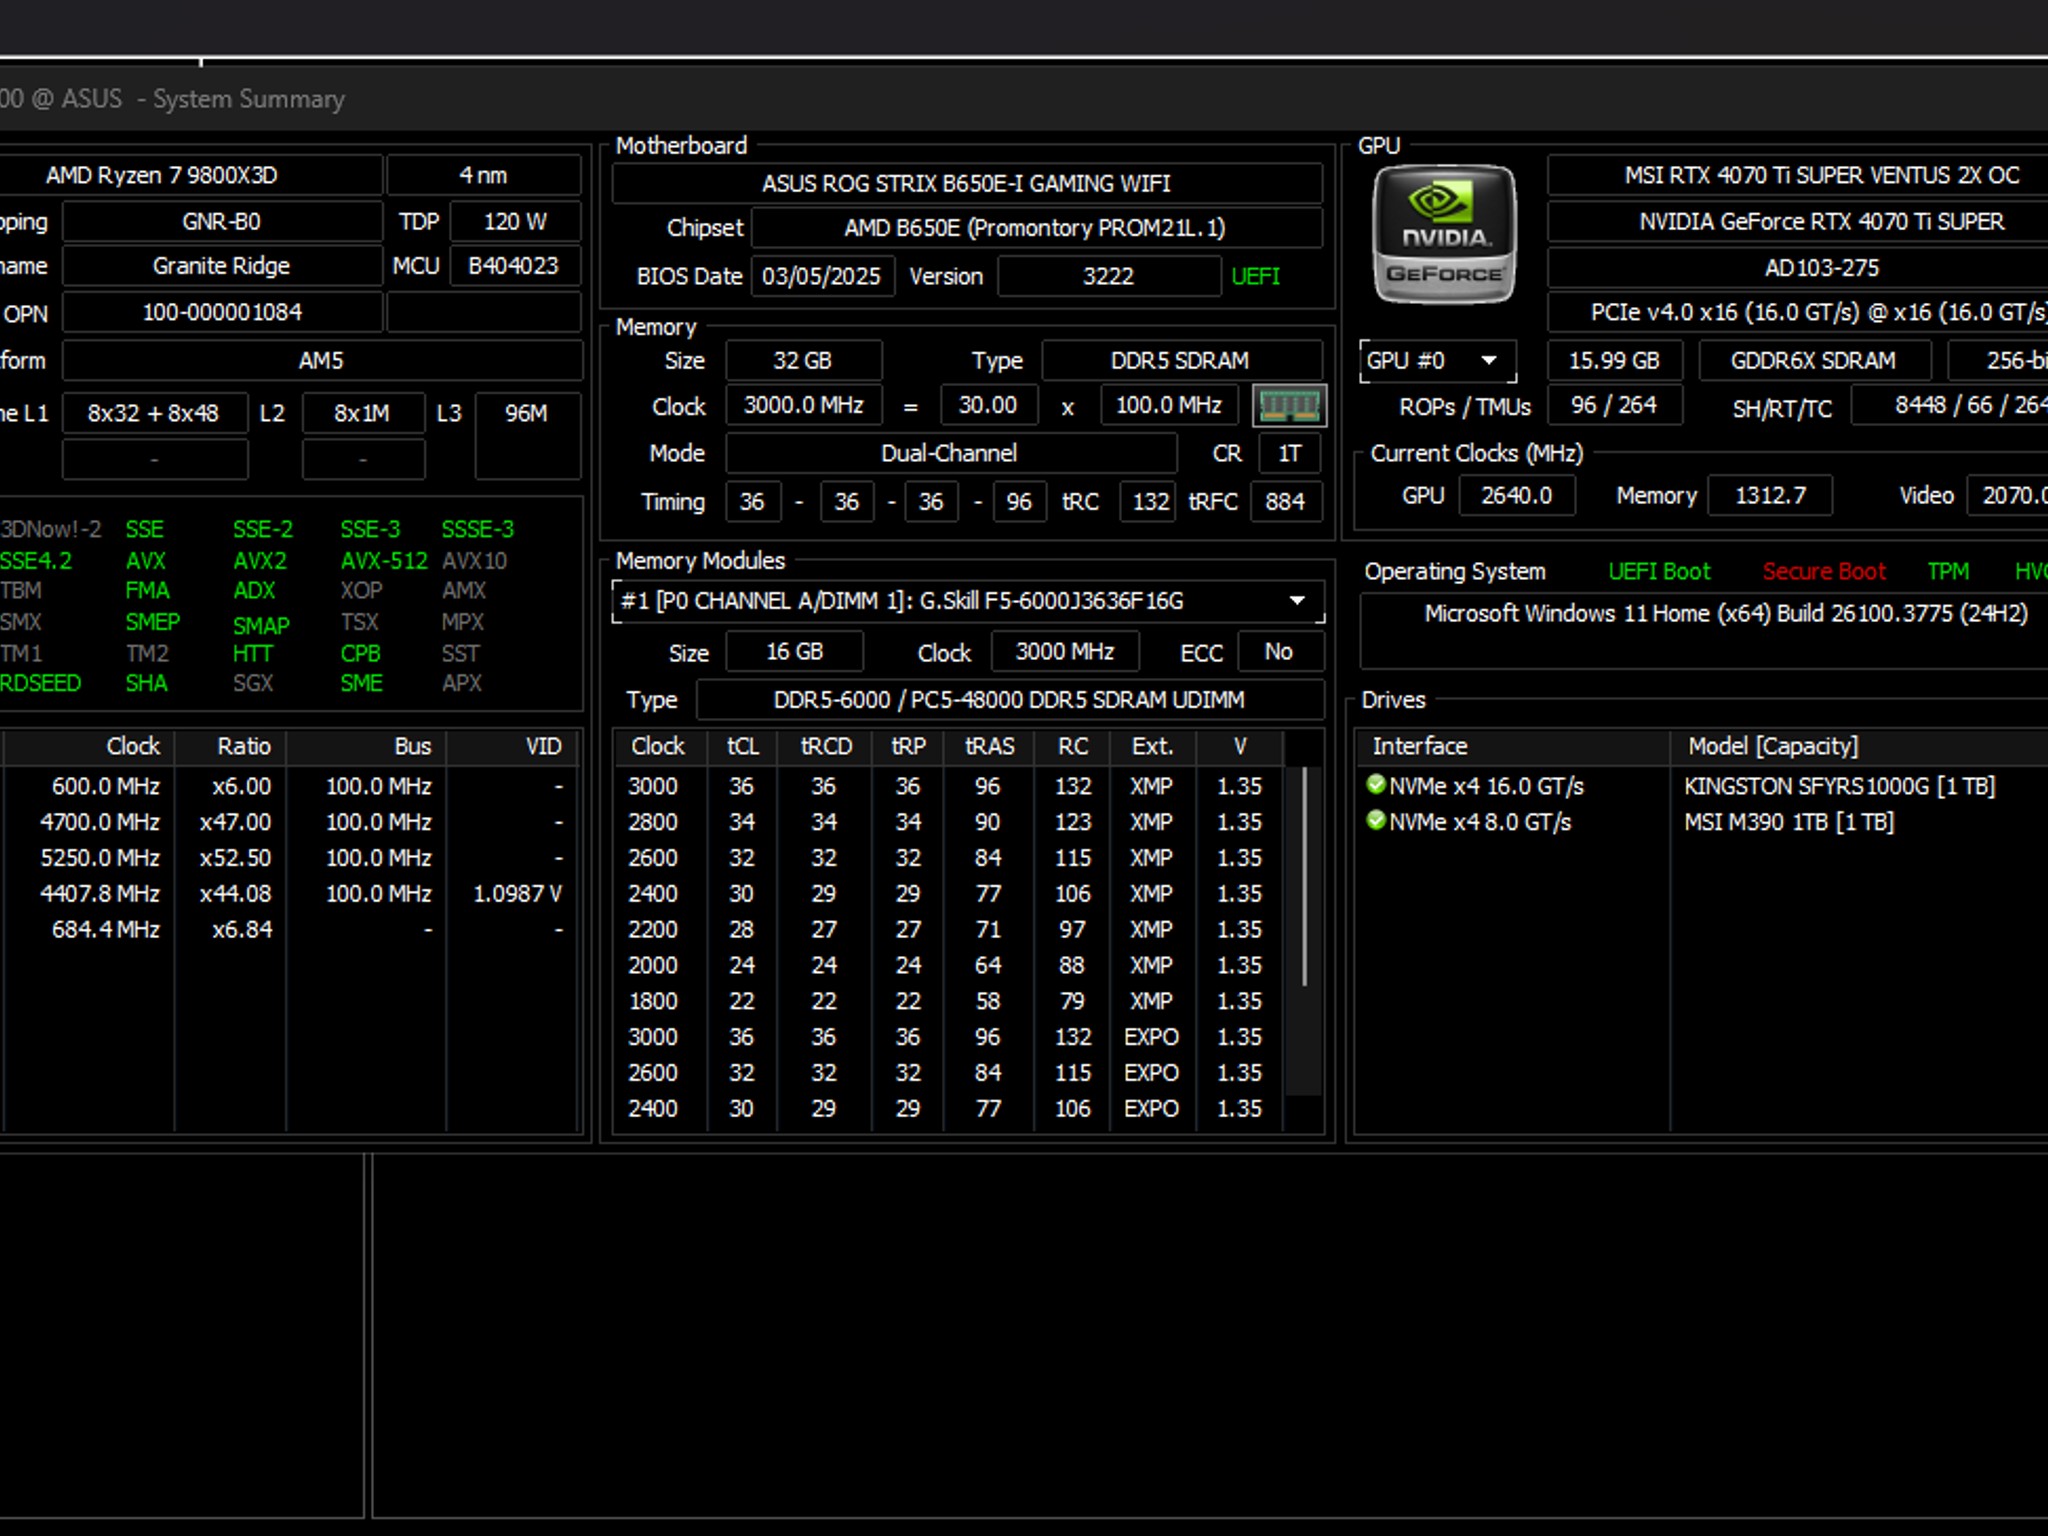Click the UEFI Boot indicator
The height and width of the screenshot is (1536, 2048).
[1659, 572]
